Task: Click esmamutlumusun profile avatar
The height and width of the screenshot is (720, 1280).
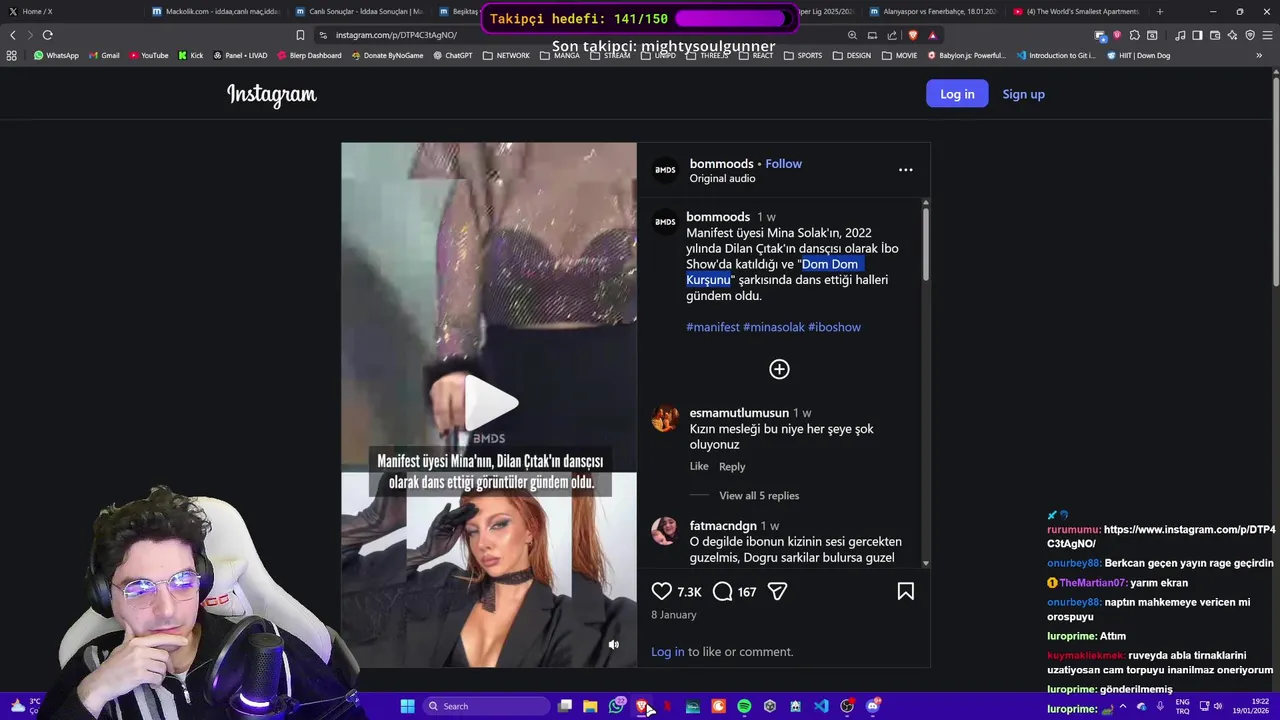Action: coord(665,417)
